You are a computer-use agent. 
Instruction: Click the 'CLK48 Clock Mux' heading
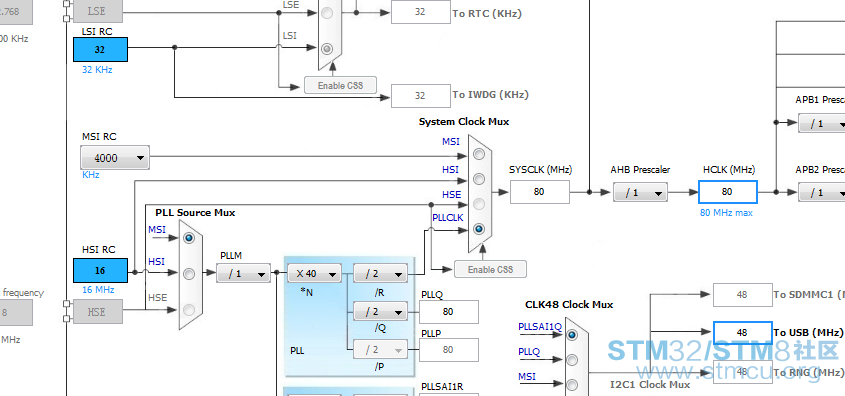click(x=569, y=304)
